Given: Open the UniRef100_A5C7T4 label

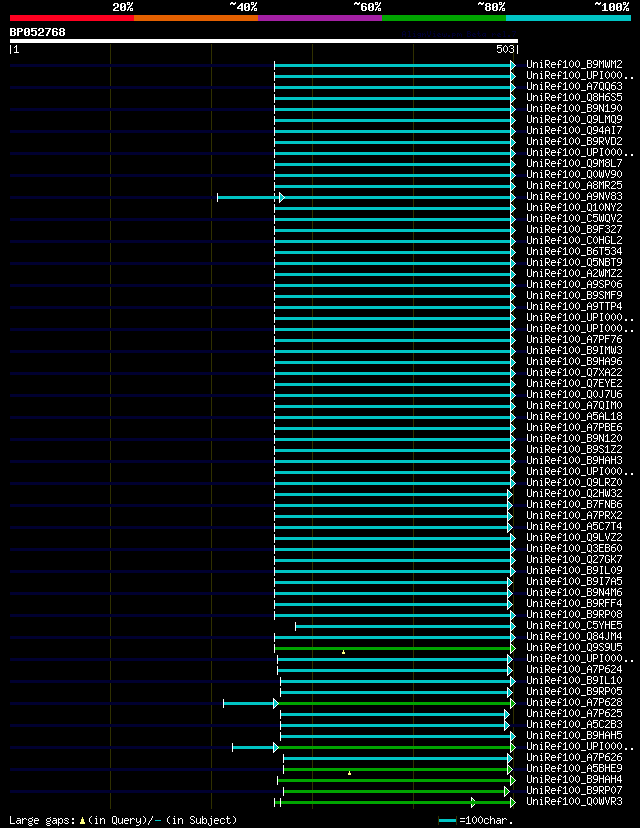Looking at the screenshot, I should tap(574, 526).
